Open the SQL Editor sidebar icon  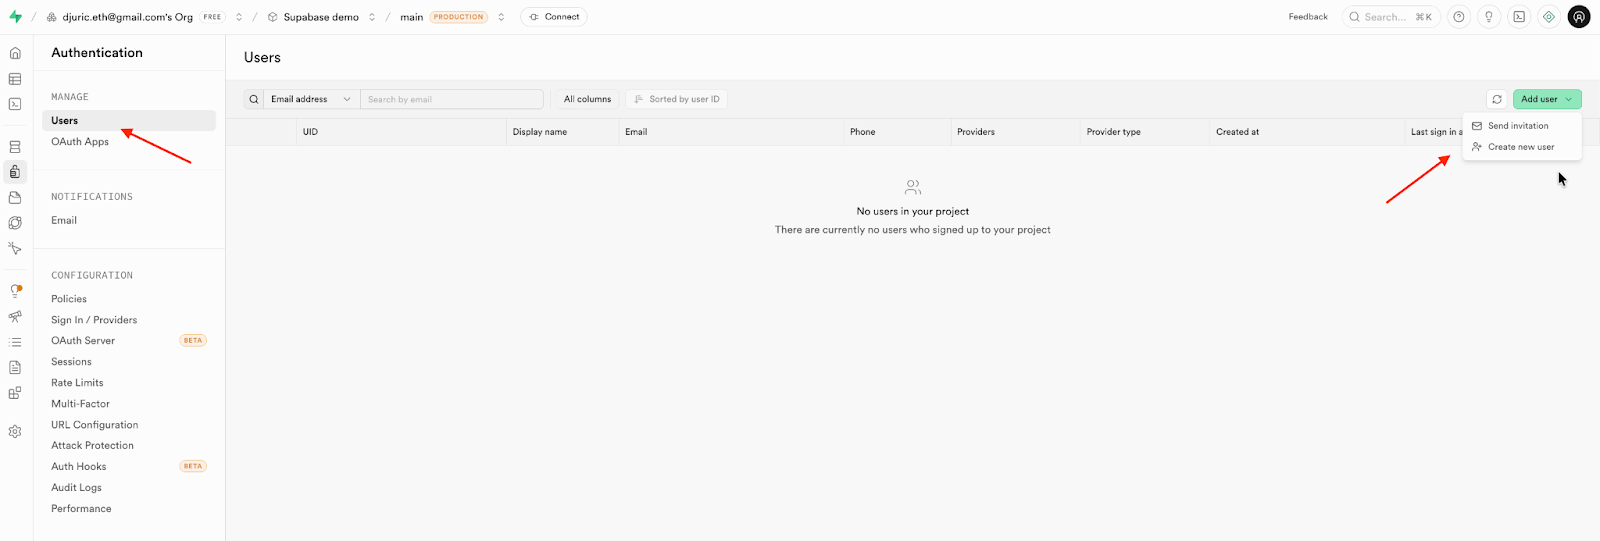(15, 104)
